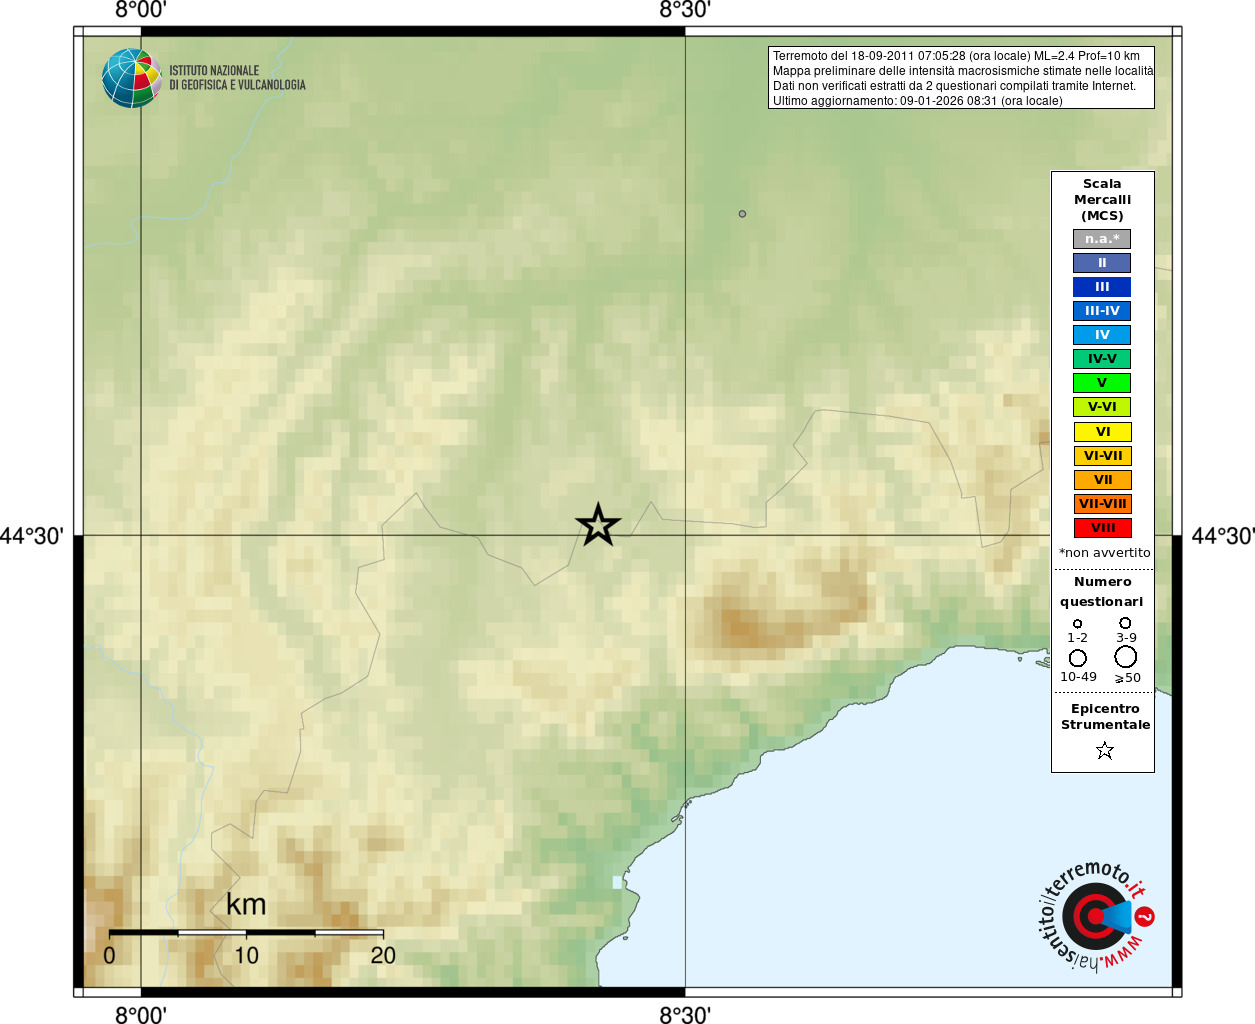The width and height of the screenshot is (1255, 1024).
Task: Click the 'Dati non verificati' info line
Action: (x=954, y=86)
